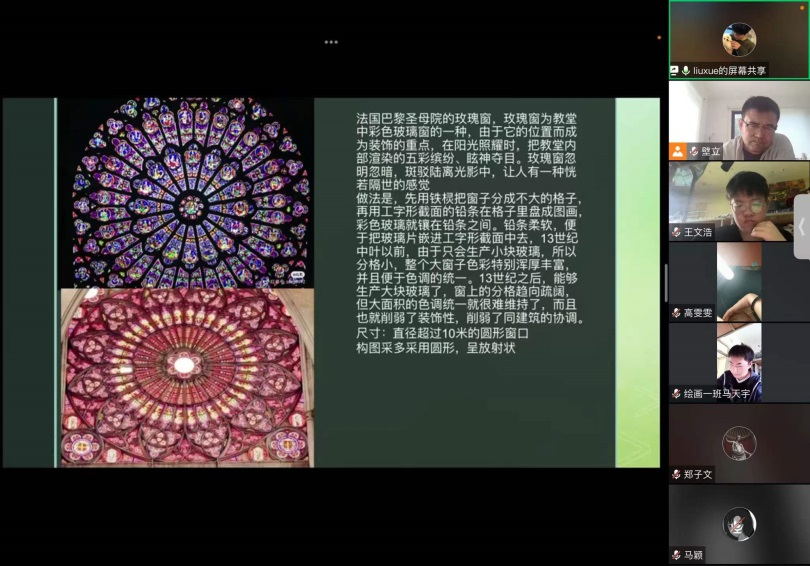Click the screen share icon on liuxue's tile
Image resolution: width=810 pixels, height=566 pixels.
[x=675, y=71]
